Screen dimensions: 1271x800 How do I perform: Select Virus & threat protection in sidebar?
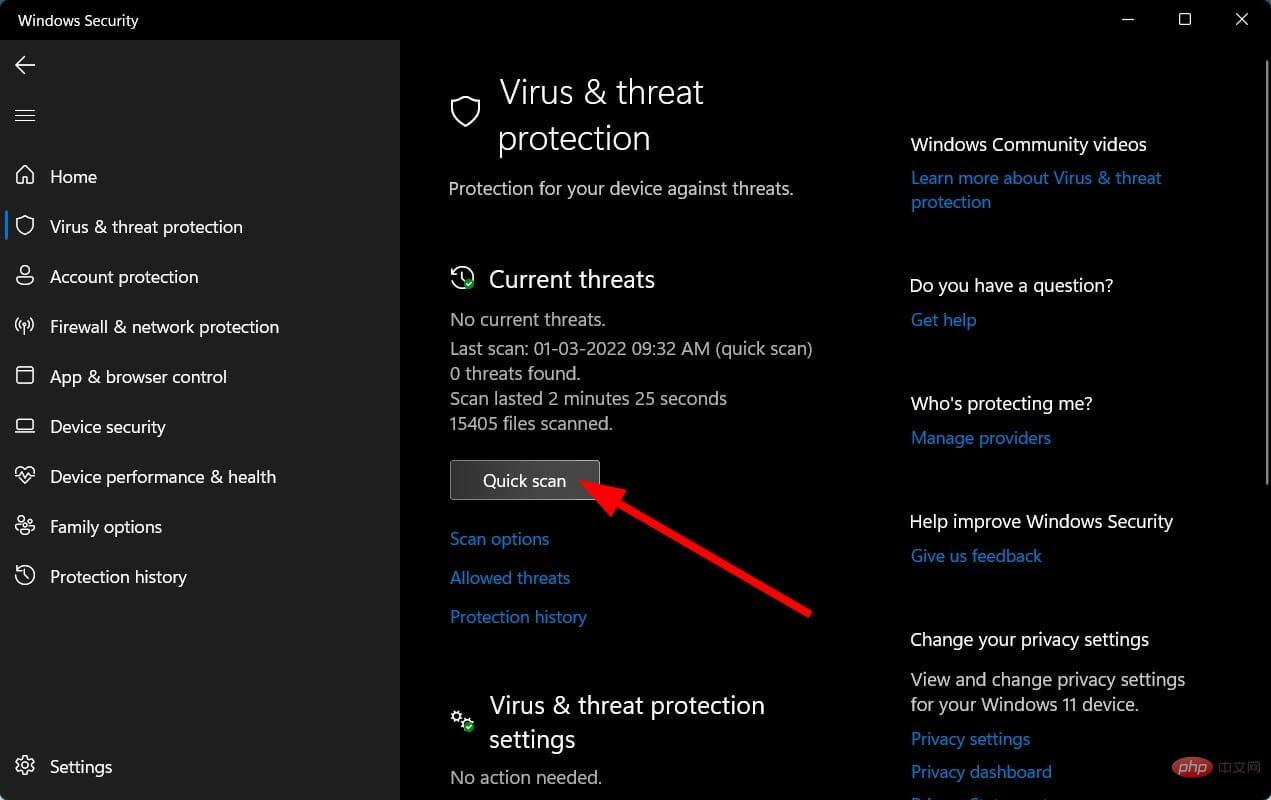point(146,227)
